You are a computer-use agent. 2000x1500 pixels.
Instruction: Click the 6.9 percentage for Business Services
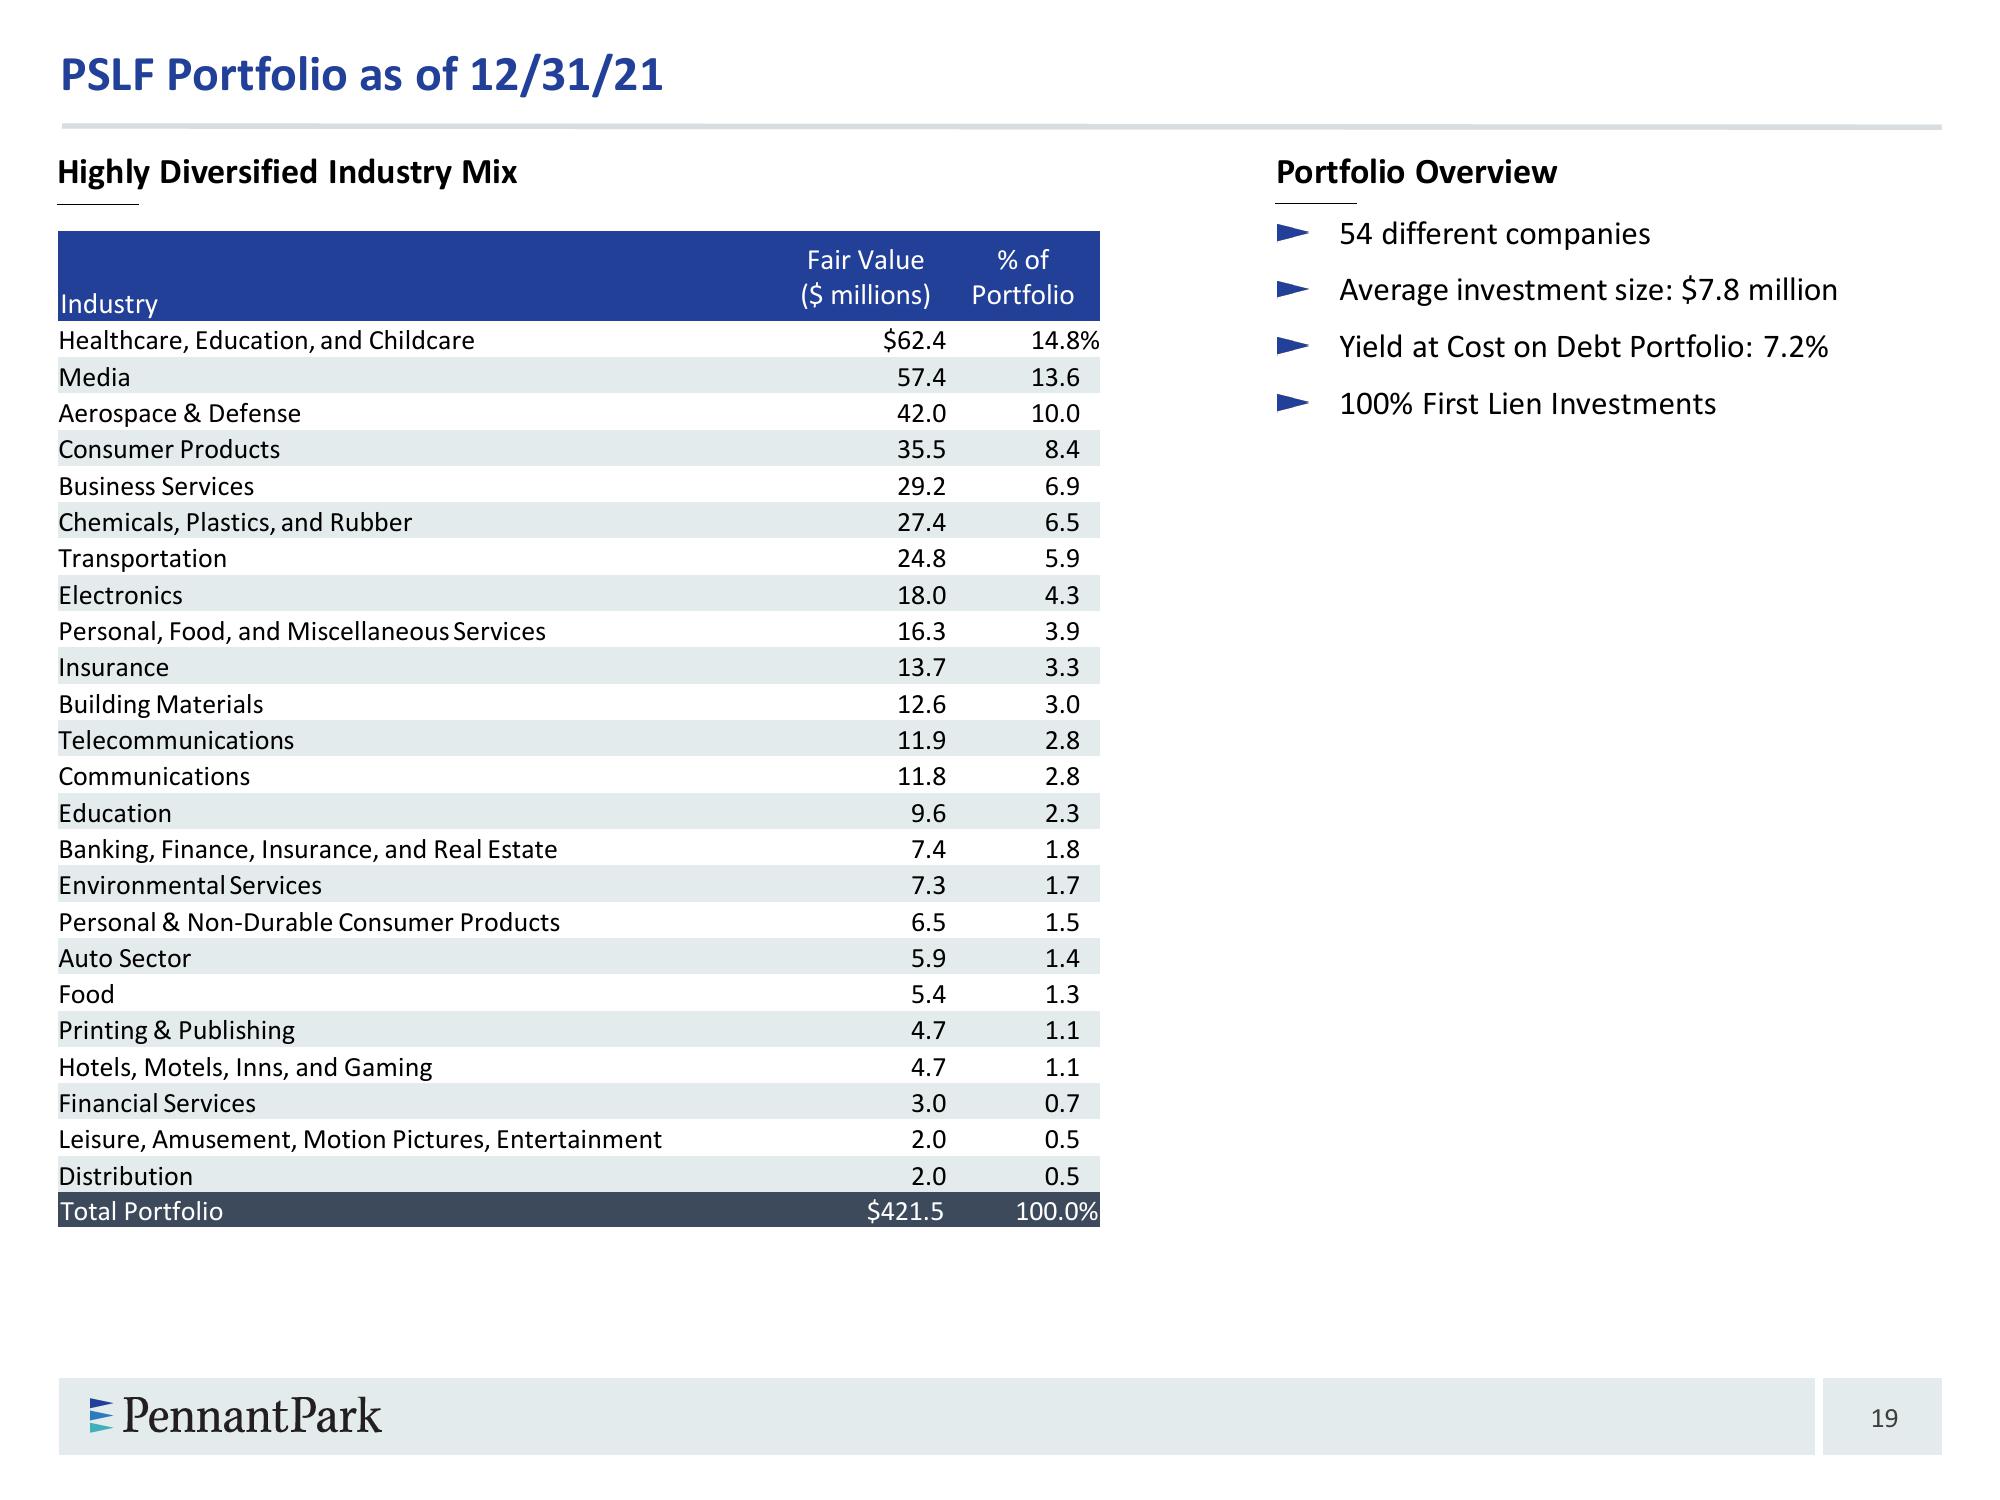pos(1062,486)
